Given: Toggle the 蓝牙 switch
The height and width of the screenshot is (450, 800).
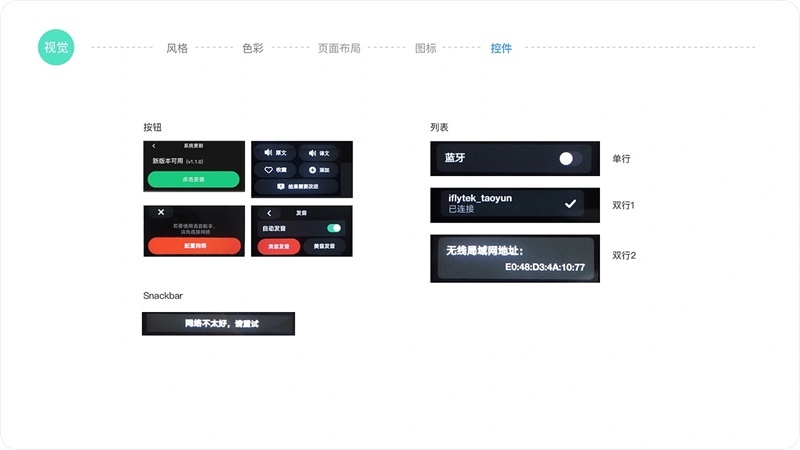Looking at the screenshot, I should pyautogui.click(x=570, y=159).
